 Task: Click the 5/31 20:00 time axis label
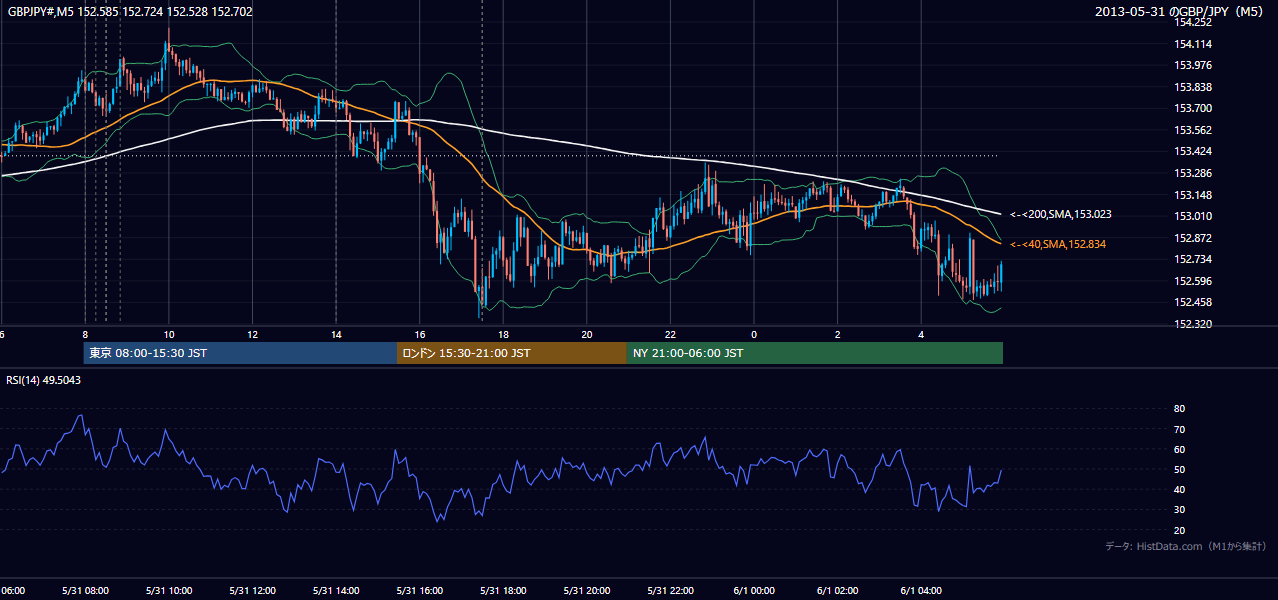pyautogui.click(x=586, y=591)
